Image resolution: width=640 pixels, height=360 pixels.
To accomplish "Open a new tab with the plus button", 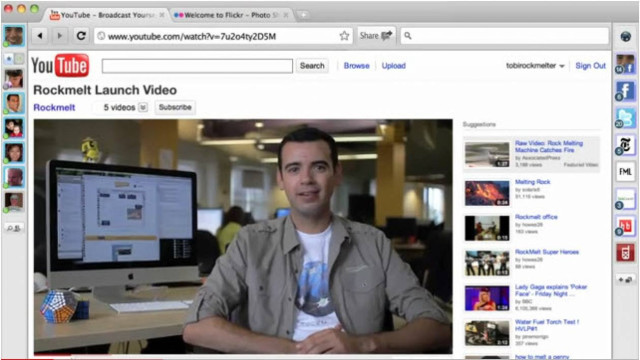I will pyautogui.click(x=303, y=15).
